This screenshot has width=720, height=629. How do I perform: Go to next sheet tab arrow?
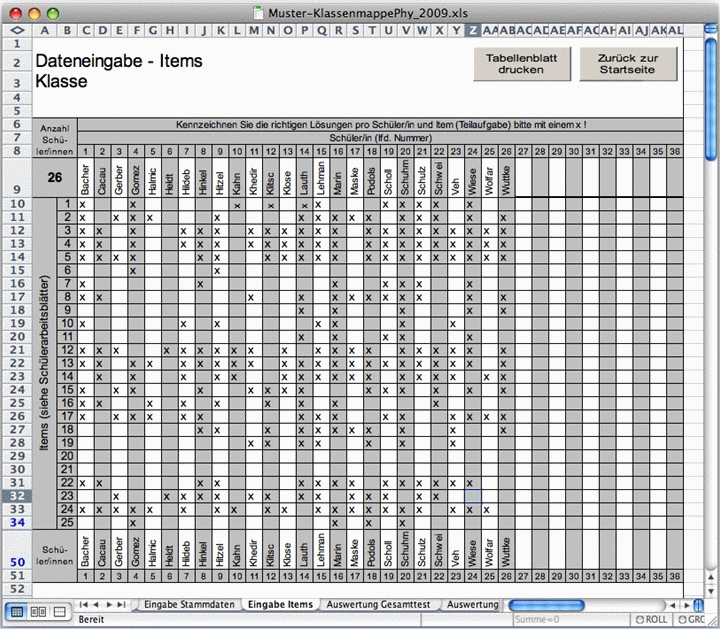point(109,605)
